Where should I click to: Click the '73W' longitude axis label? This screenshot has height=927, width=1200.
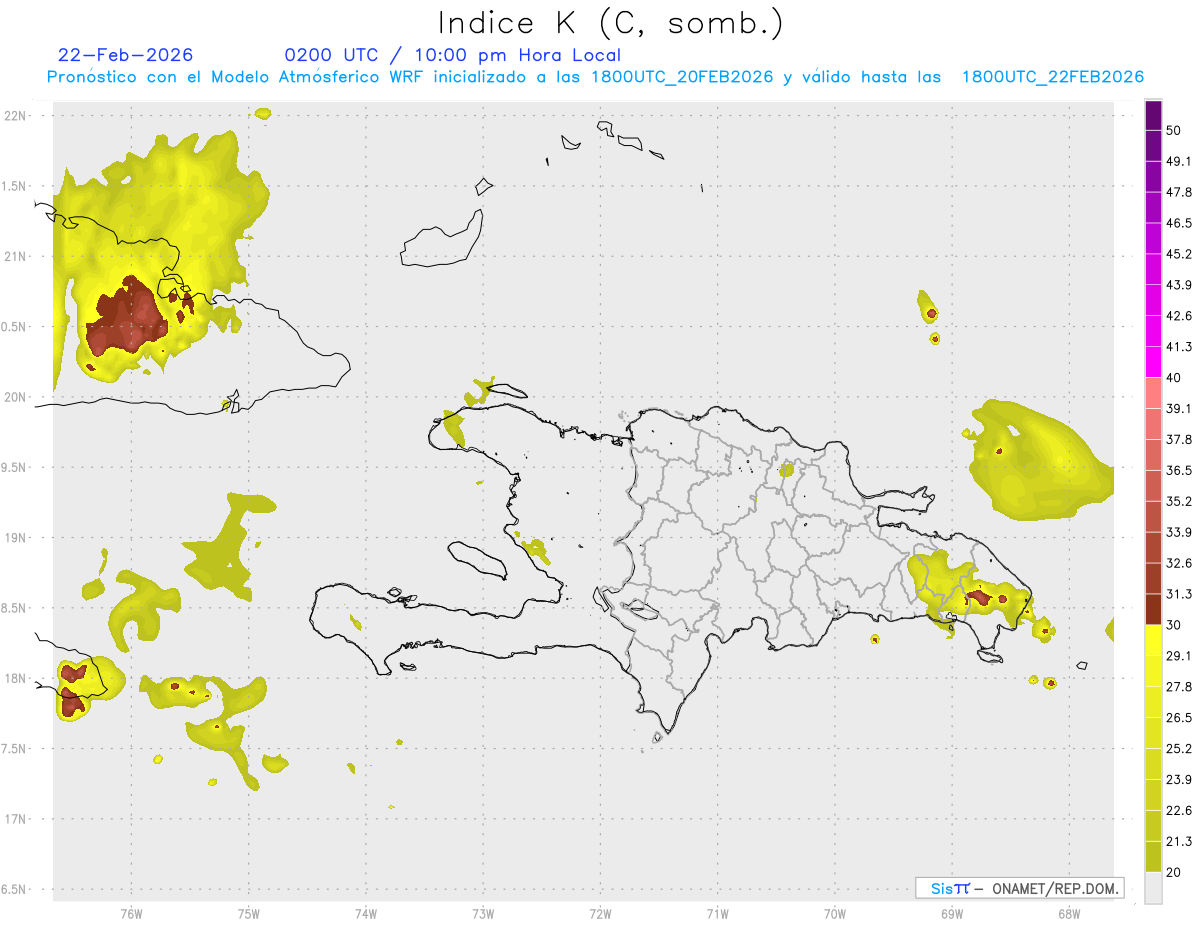click(x=483, y=913)
